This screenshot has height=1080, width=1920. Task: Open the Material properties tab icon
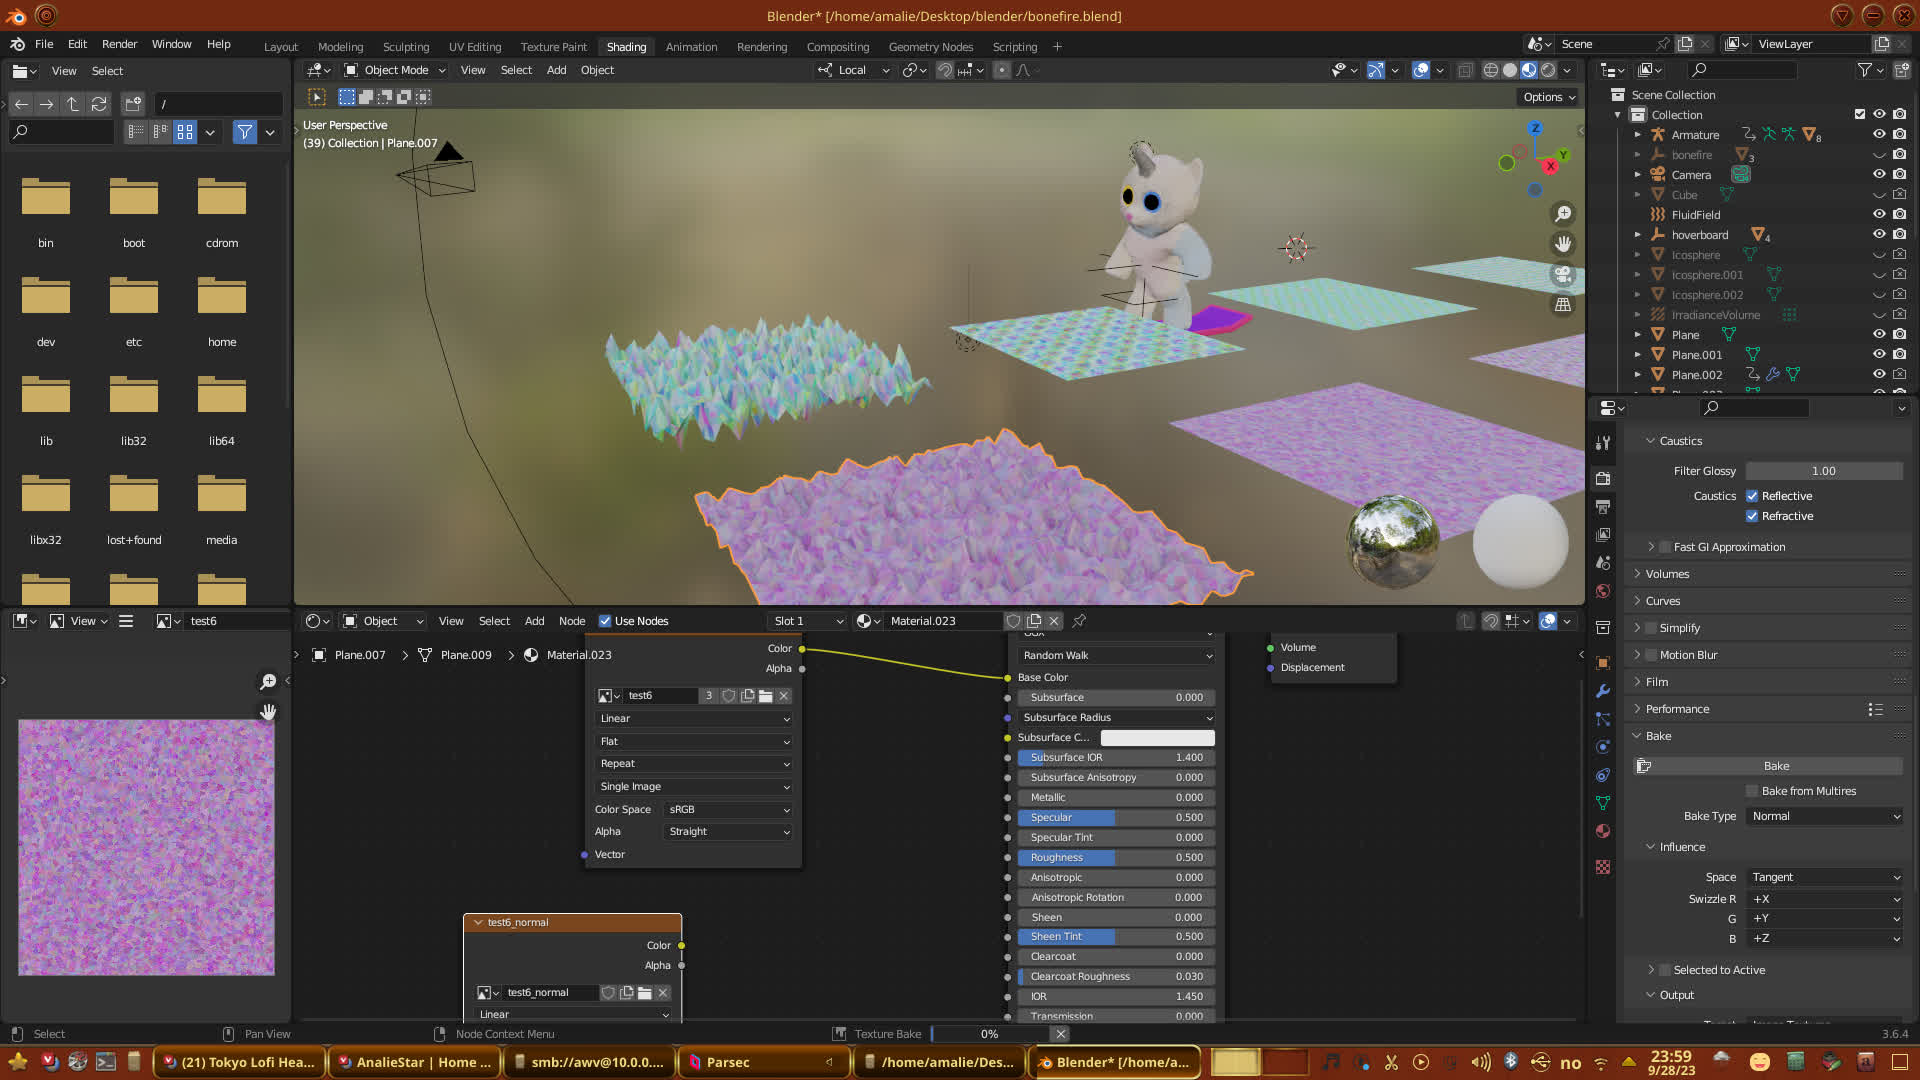pos(1603,831)
